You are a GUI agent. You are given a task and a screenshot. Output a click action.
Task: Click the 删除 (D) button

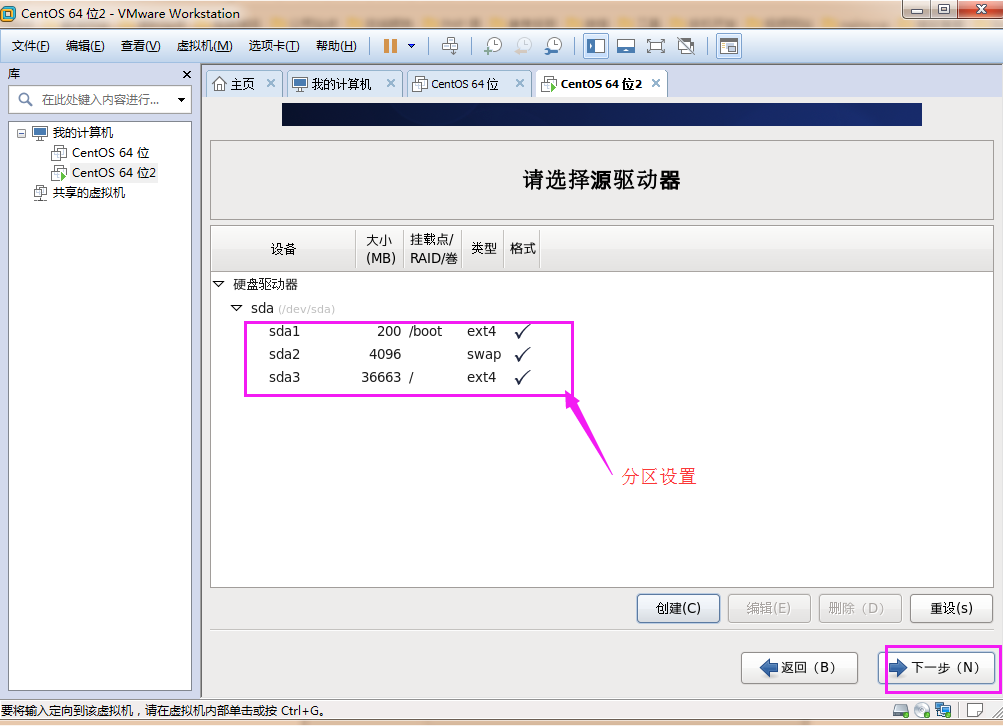pyautogui.click(x=860, y=608)
